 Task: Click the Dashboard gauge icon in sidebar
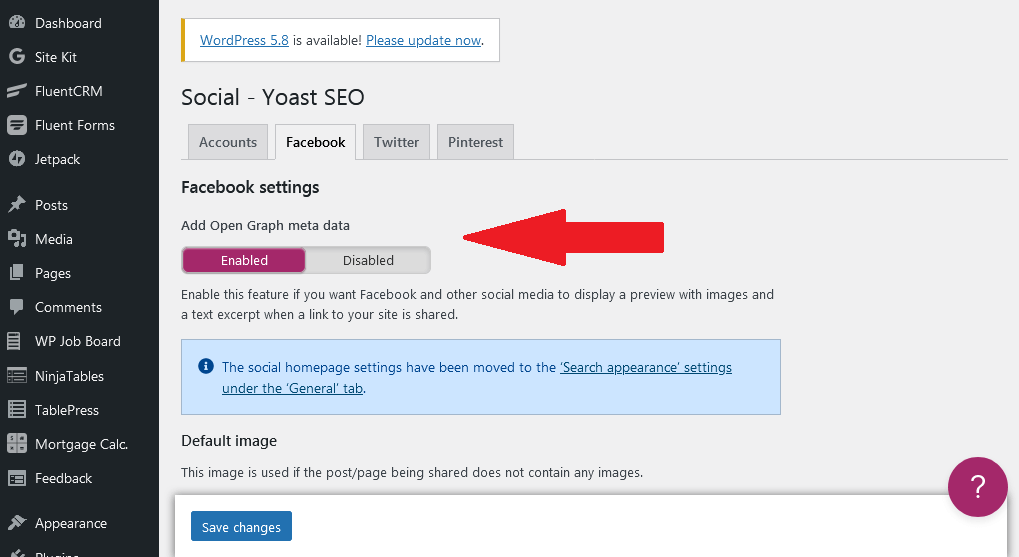(16, 23)
